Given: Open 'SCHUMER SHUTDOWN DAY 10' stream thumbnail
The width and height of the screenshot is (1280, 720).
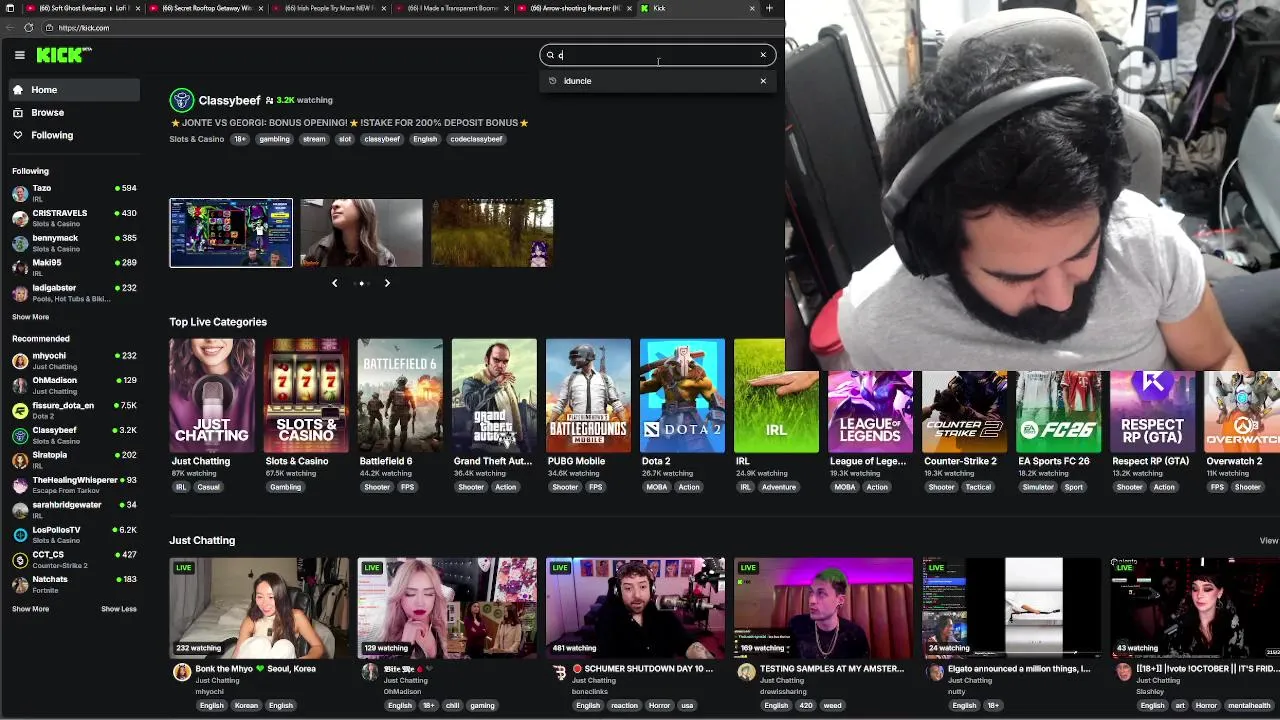Looking at the screenshot, I should pyautogui.click(x=635, y=607).
